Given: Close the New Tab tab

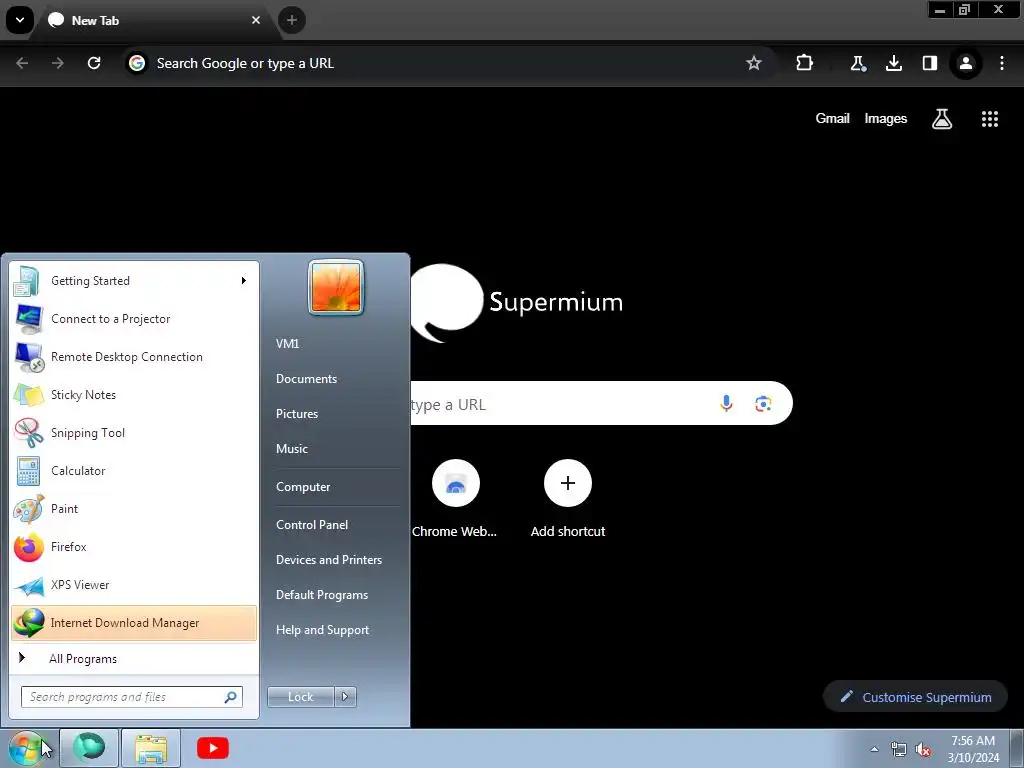Looking at the screenshot, I should (256, 20).
